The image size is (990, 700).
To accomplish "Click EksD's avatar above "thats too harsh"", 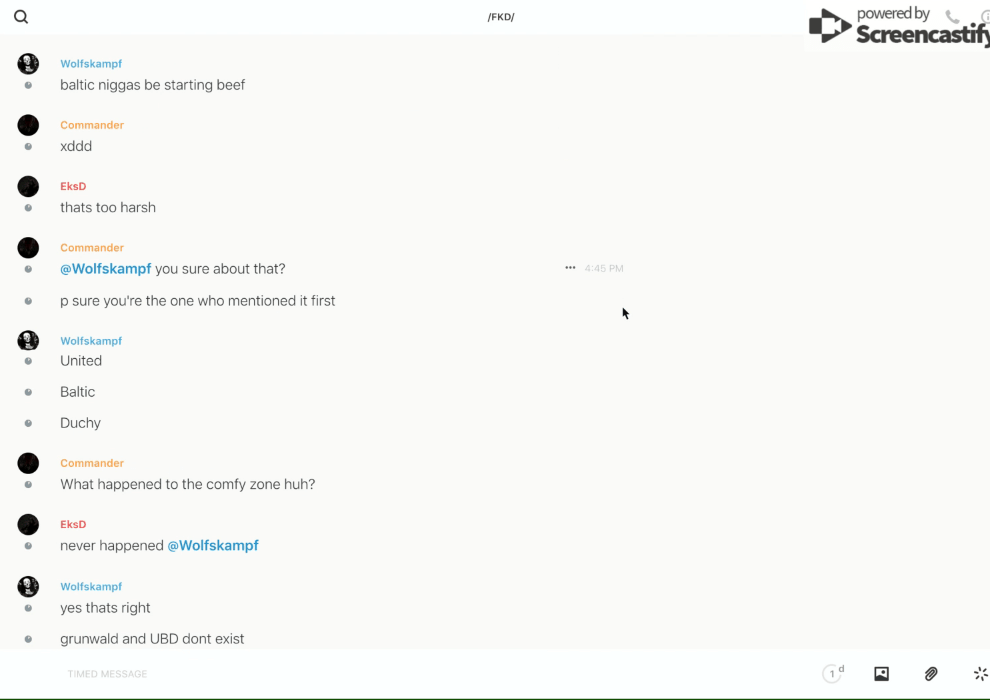I will 28,186.
